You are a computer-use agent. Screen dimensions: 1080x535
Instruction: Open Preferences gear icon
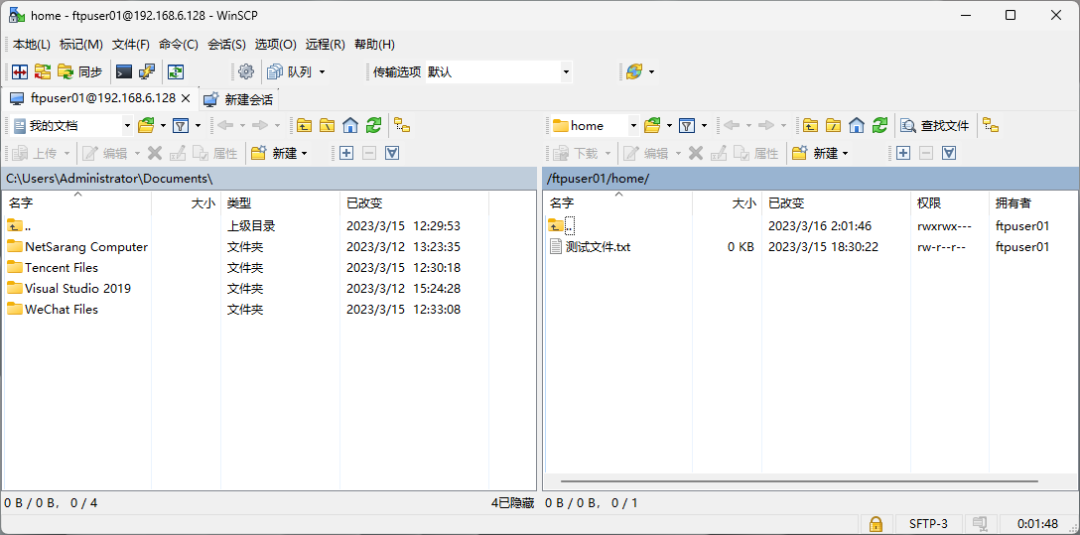(x=246, y=72)
